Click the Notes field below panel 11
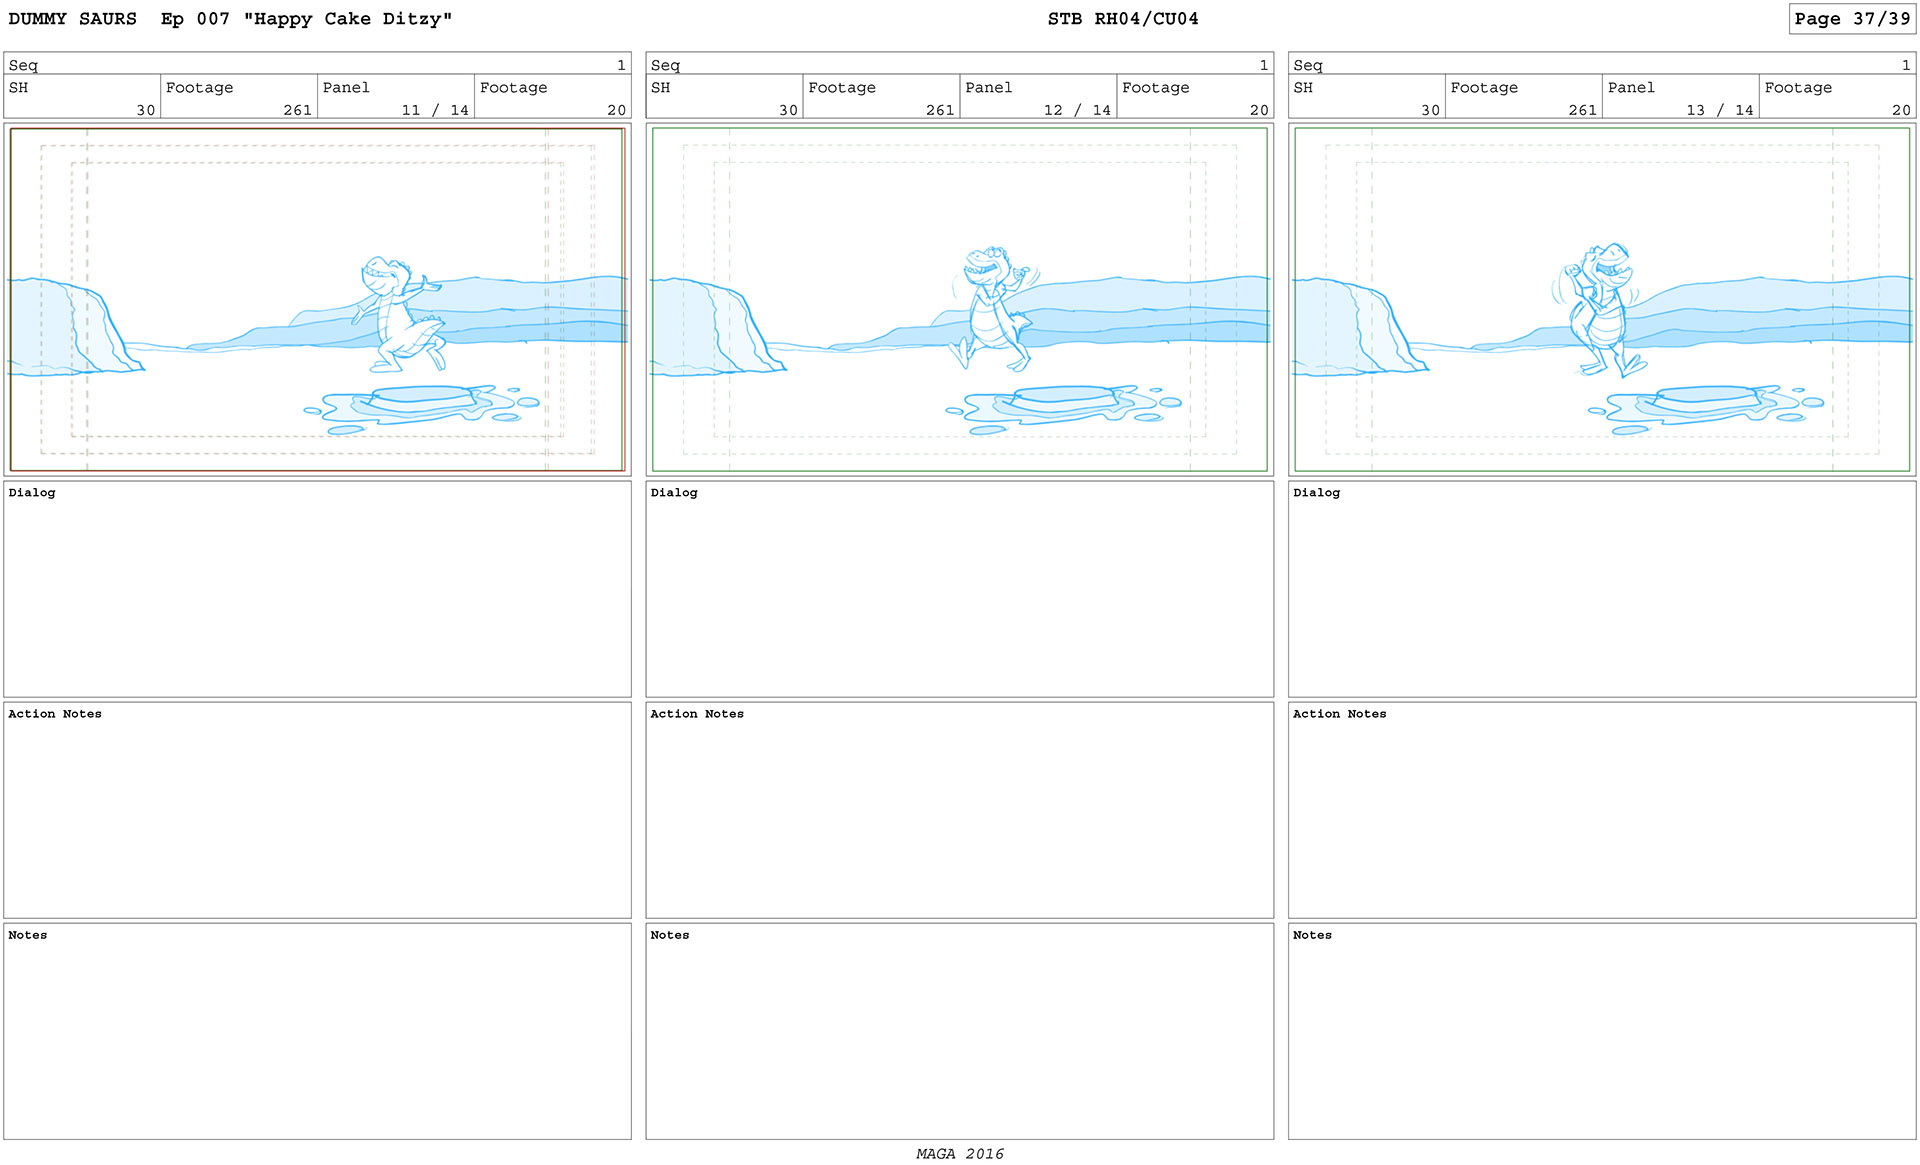 [317, 1031]
